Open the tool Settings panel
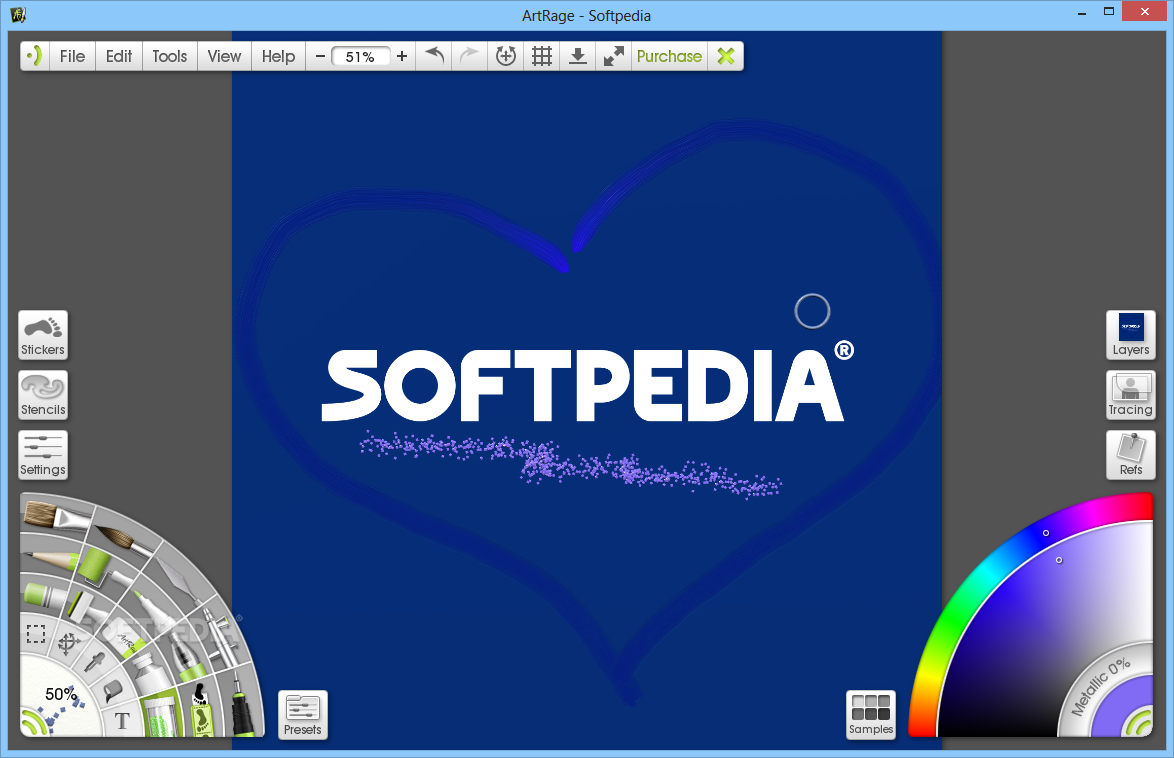Viewport: 1174px width, 758px height. (43, 455)
